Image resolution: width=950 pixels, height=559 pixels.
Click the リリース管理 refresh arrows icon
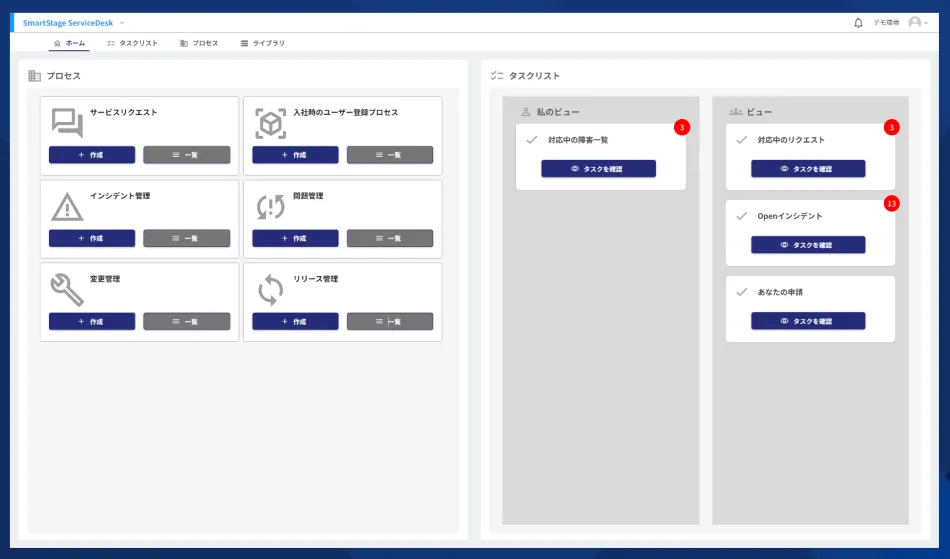[270, 290]
